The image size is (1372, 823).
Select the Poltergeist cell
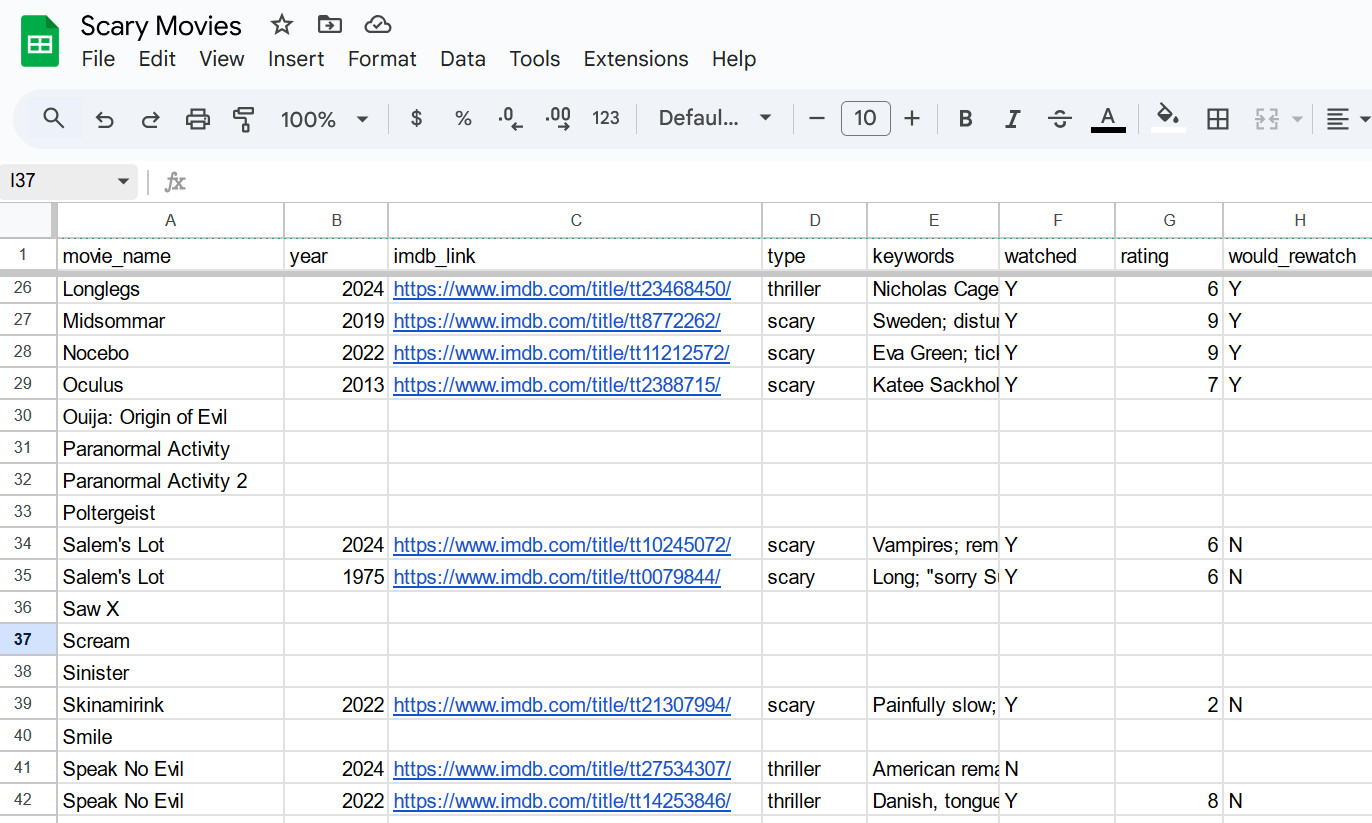click(171, 513)
